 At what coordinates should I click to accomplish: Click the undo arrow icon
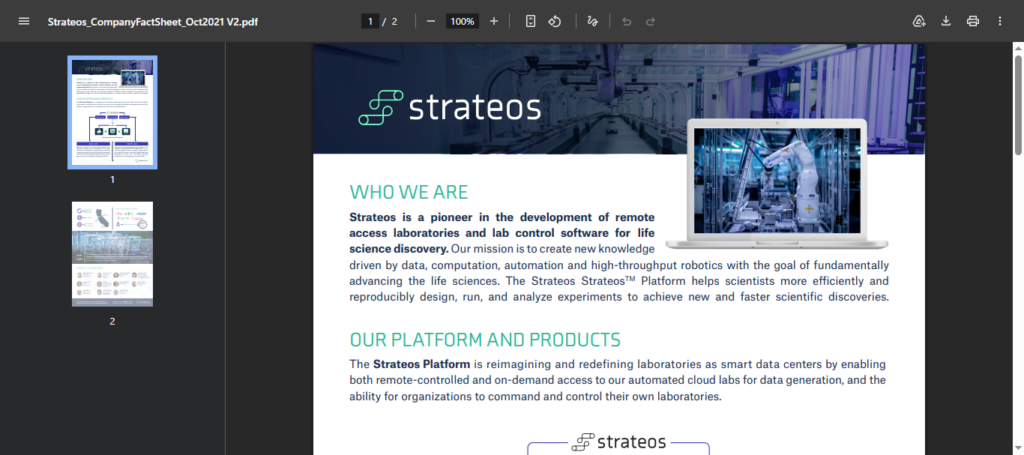(627, 21)
